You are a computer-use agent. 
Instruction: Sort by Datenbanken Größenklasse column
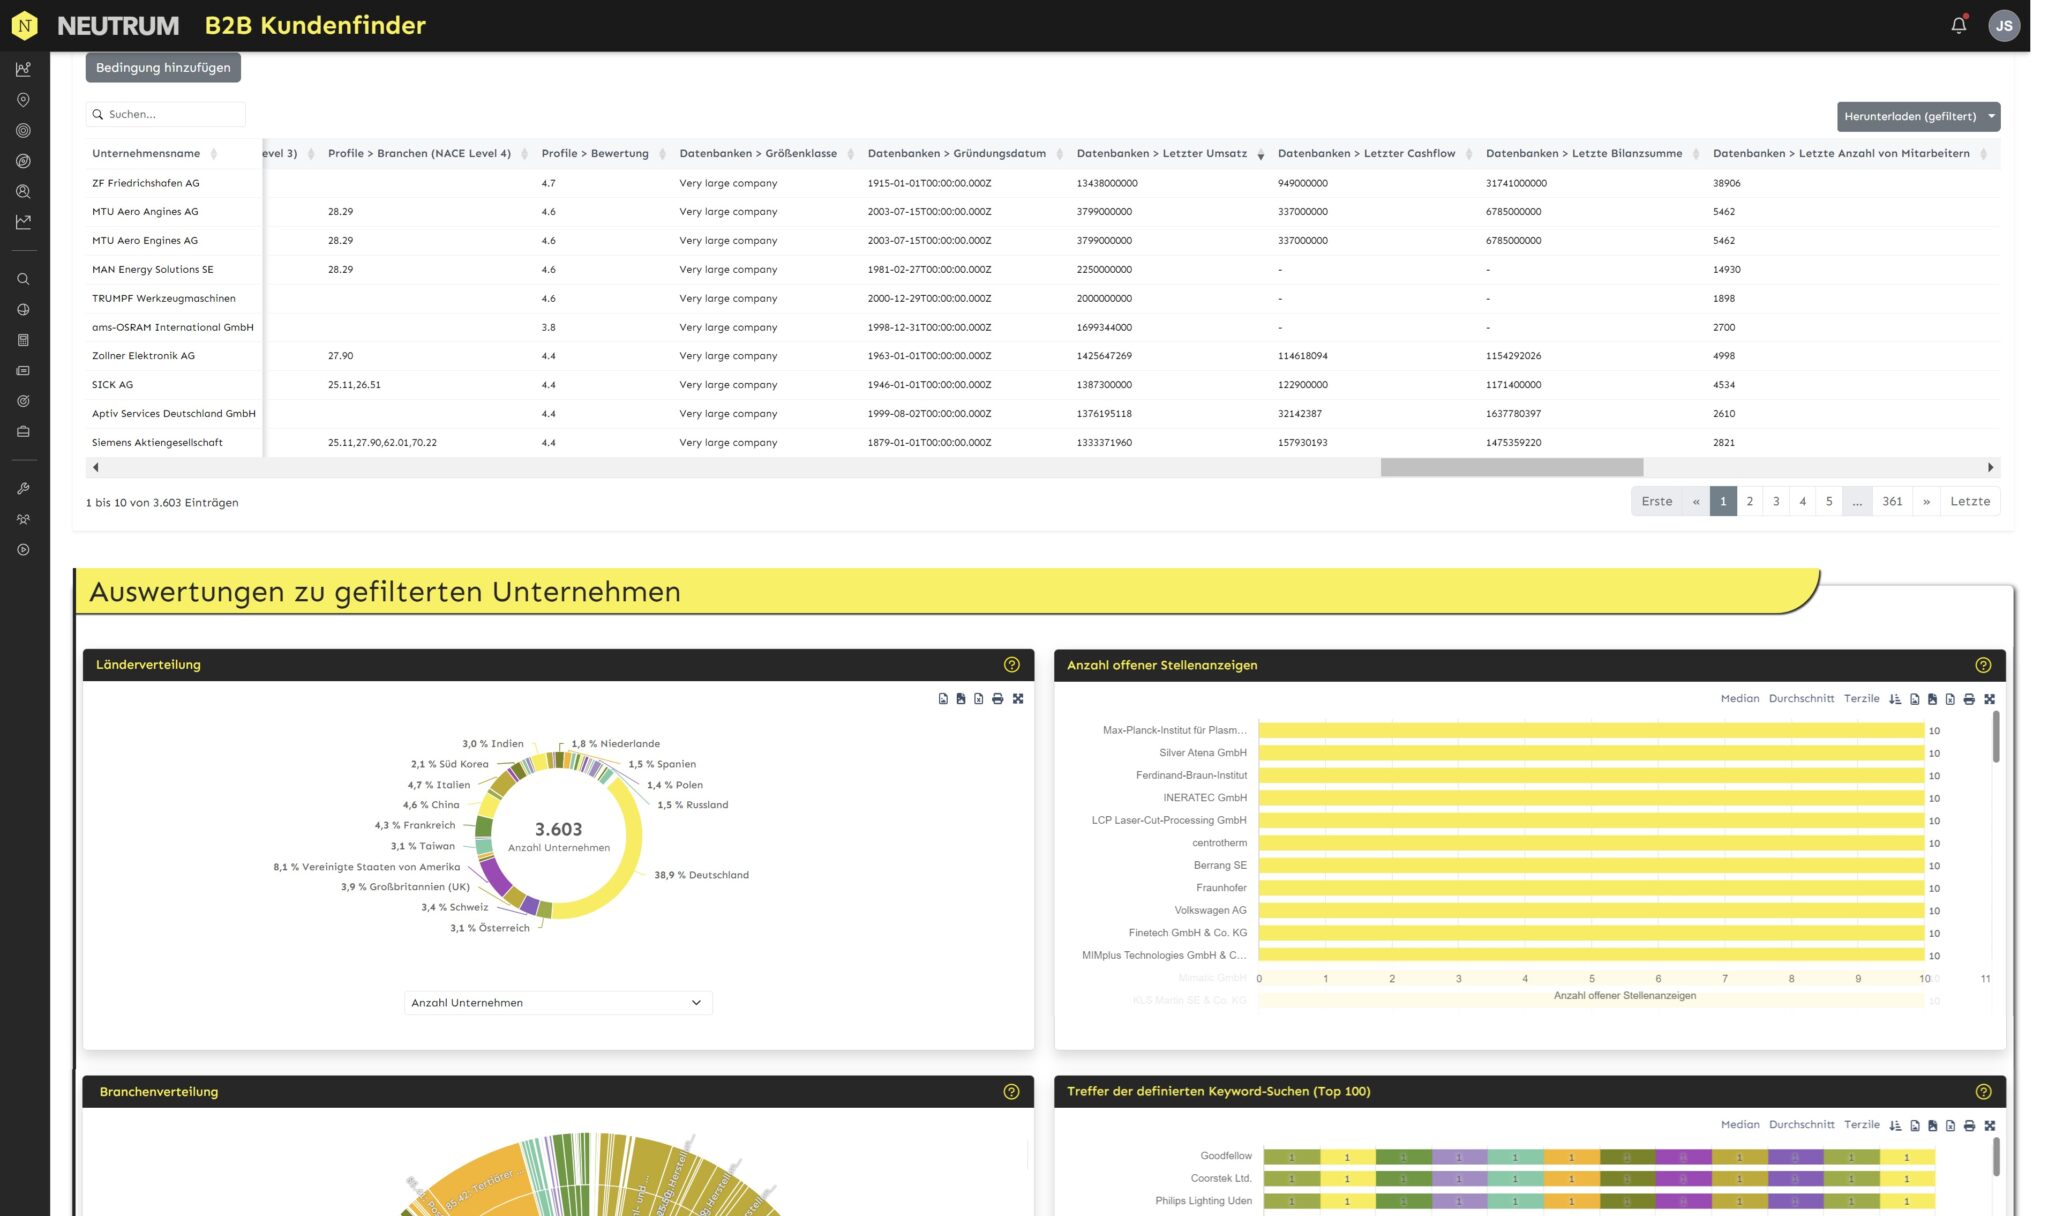766,154
